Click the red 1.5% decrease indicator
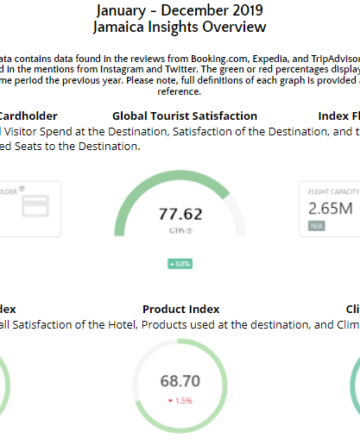The height and width of the screenshot is (445, 360). [180, 401]
